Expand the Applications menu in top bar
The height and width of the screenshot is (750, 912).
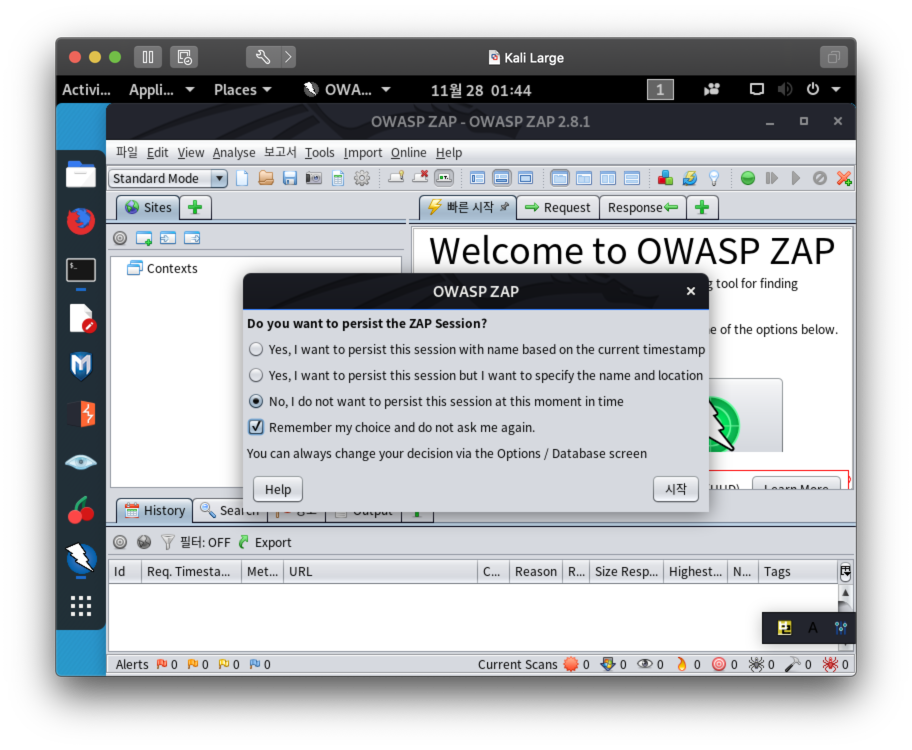click(x=162, y=90)
